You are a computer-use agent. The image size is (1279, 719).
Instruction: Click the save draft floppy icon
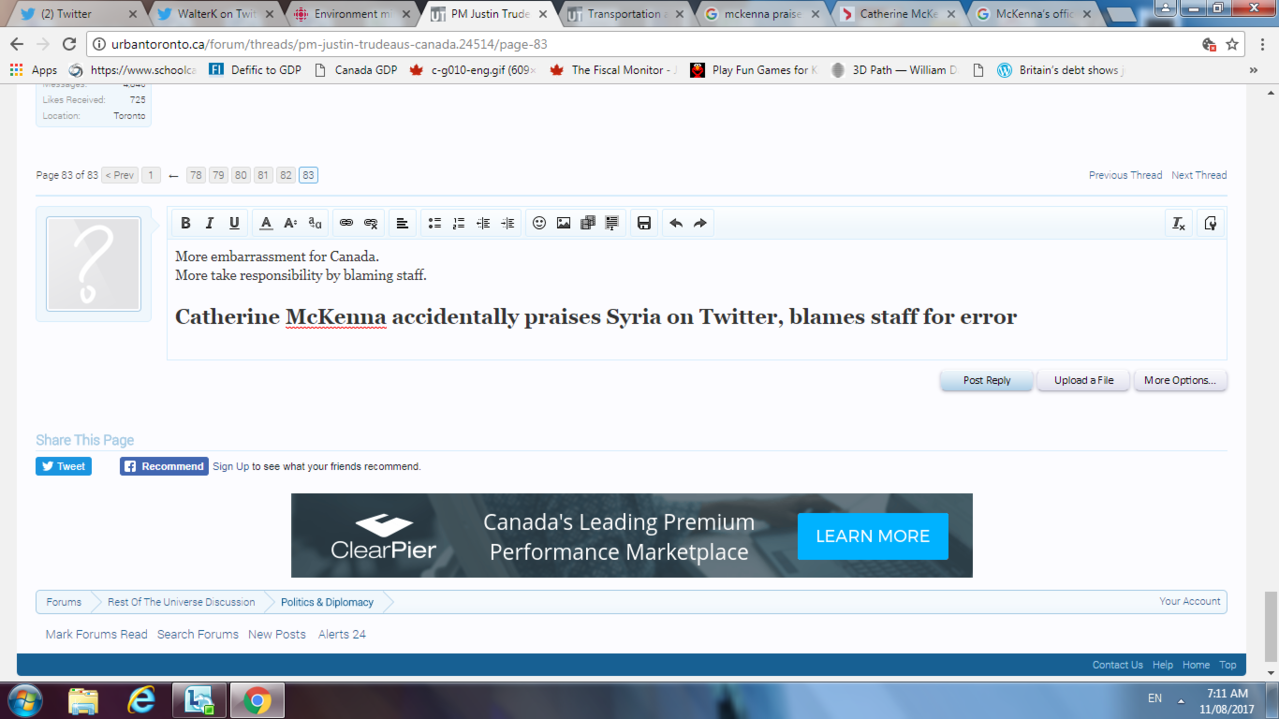[644, 223]
